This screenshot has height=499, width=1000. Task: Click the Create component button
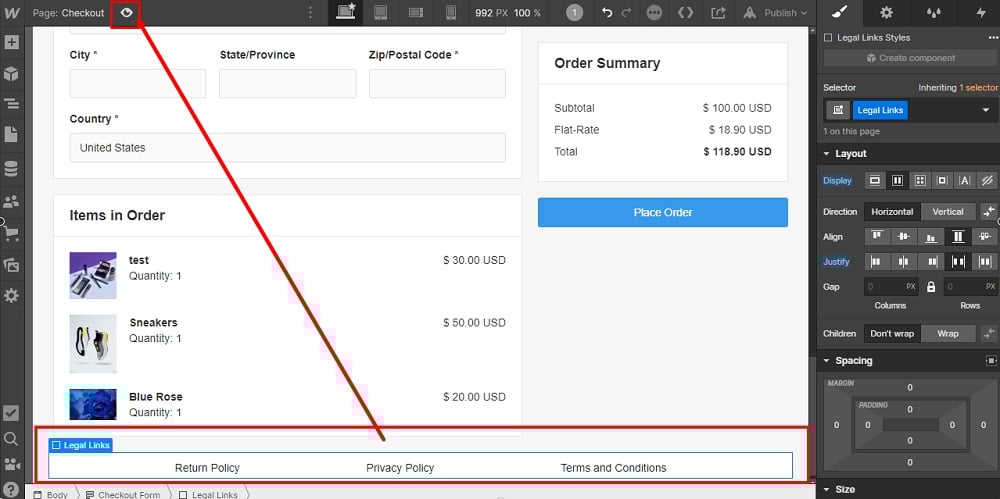[910, 58]
